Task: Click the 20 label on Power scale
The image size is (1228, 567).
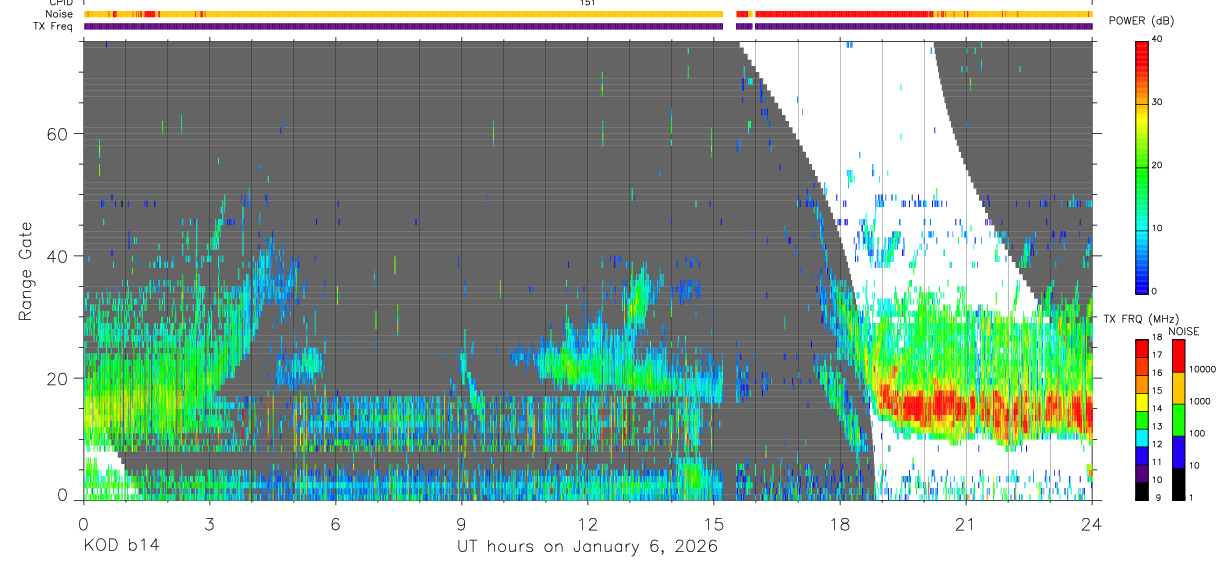Action: point(1158,166)
